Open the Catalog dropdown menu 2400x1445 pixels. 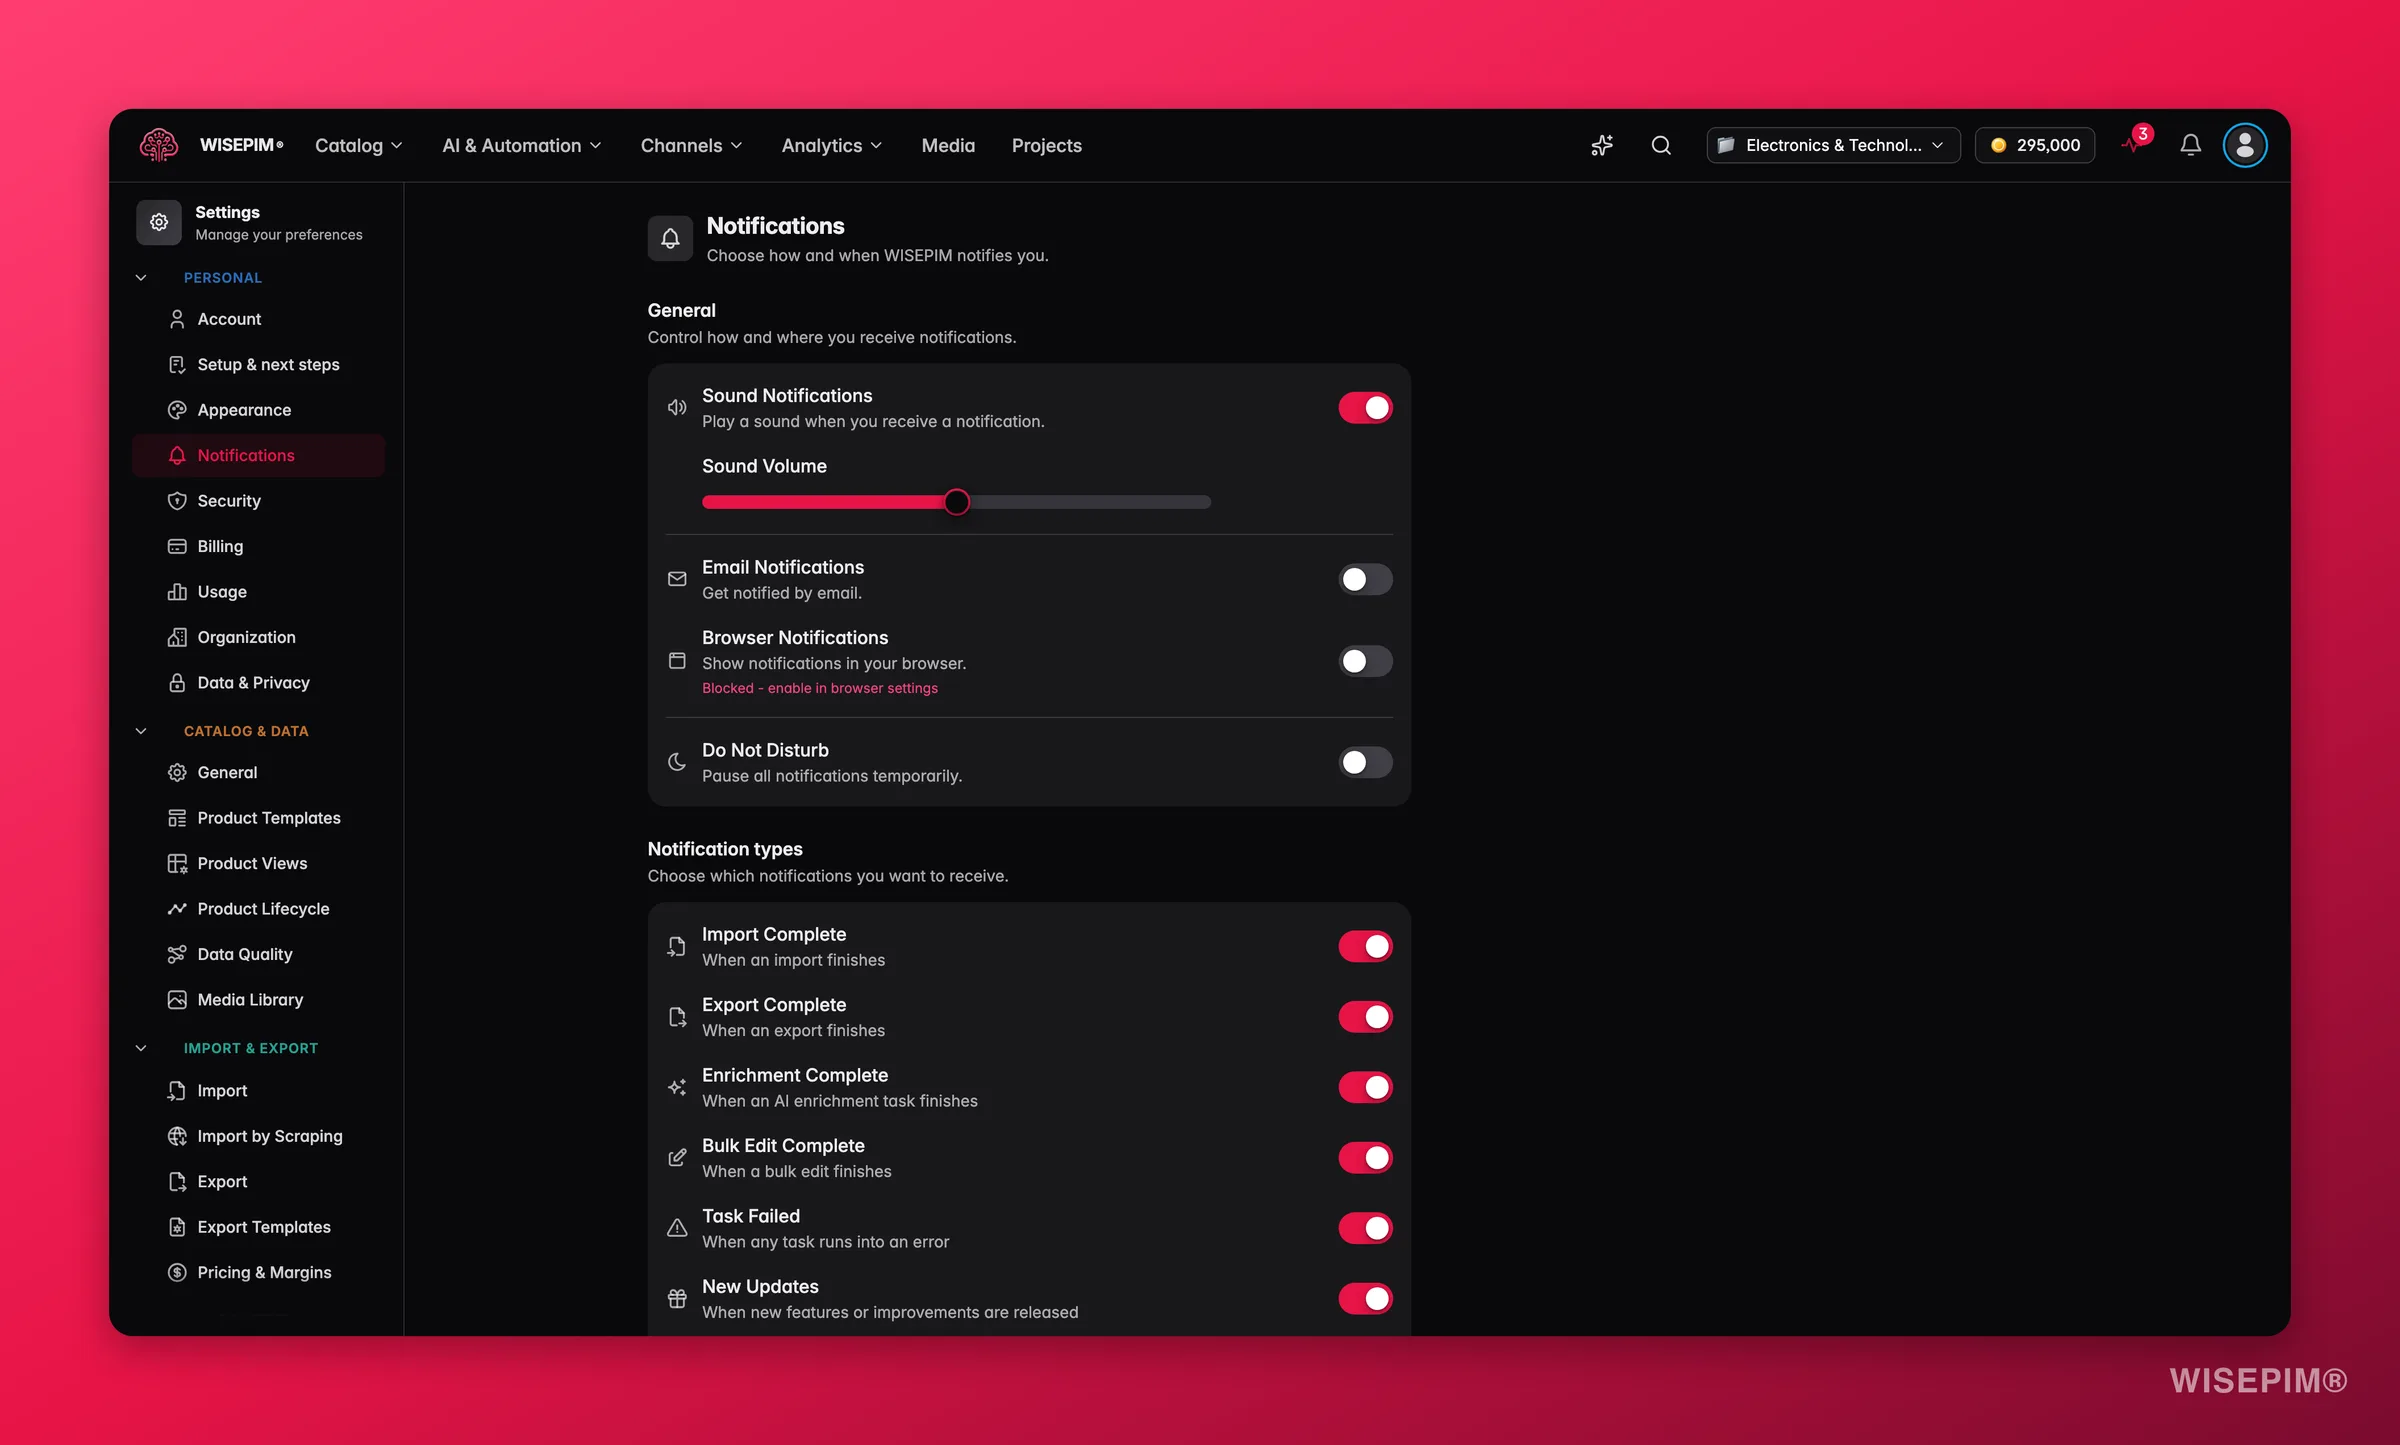(x=359, y=145)
